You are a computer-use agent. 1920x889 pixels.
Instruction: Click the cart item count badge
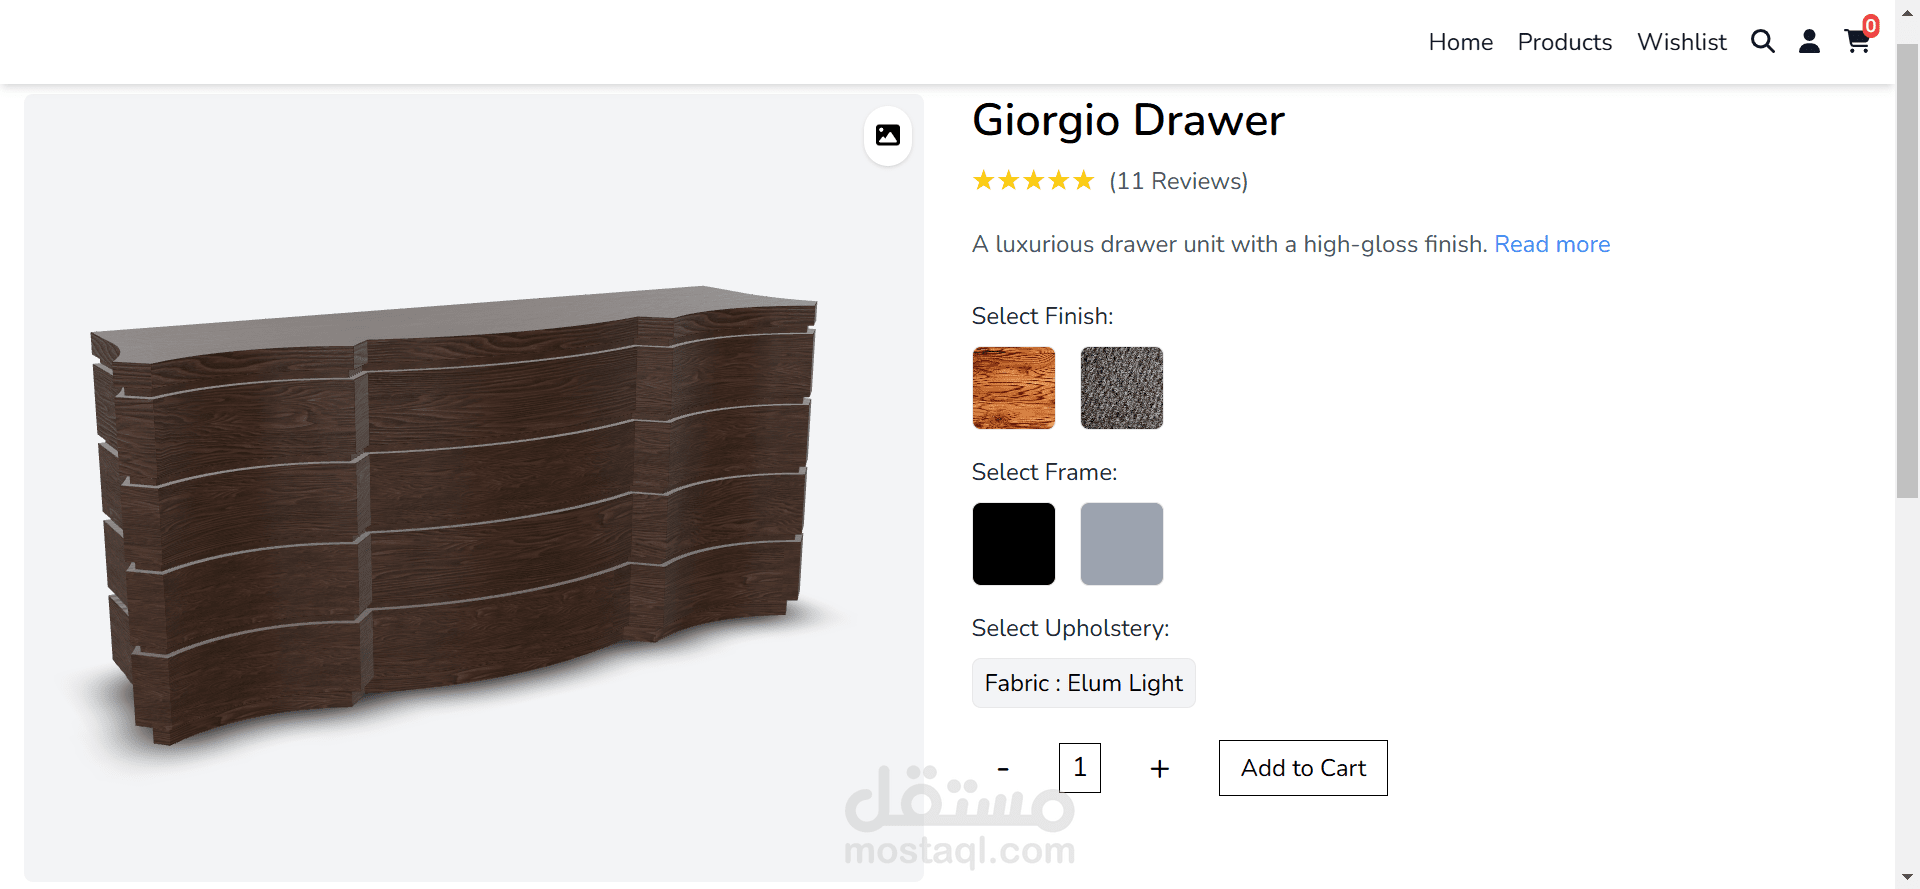tap(1871, 26)
